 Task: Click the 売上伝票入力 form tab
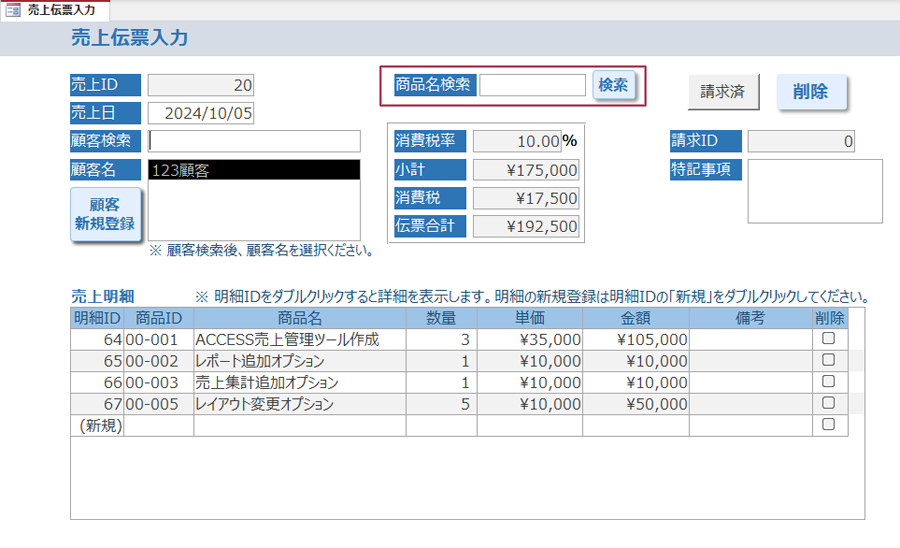click(61, 10)
